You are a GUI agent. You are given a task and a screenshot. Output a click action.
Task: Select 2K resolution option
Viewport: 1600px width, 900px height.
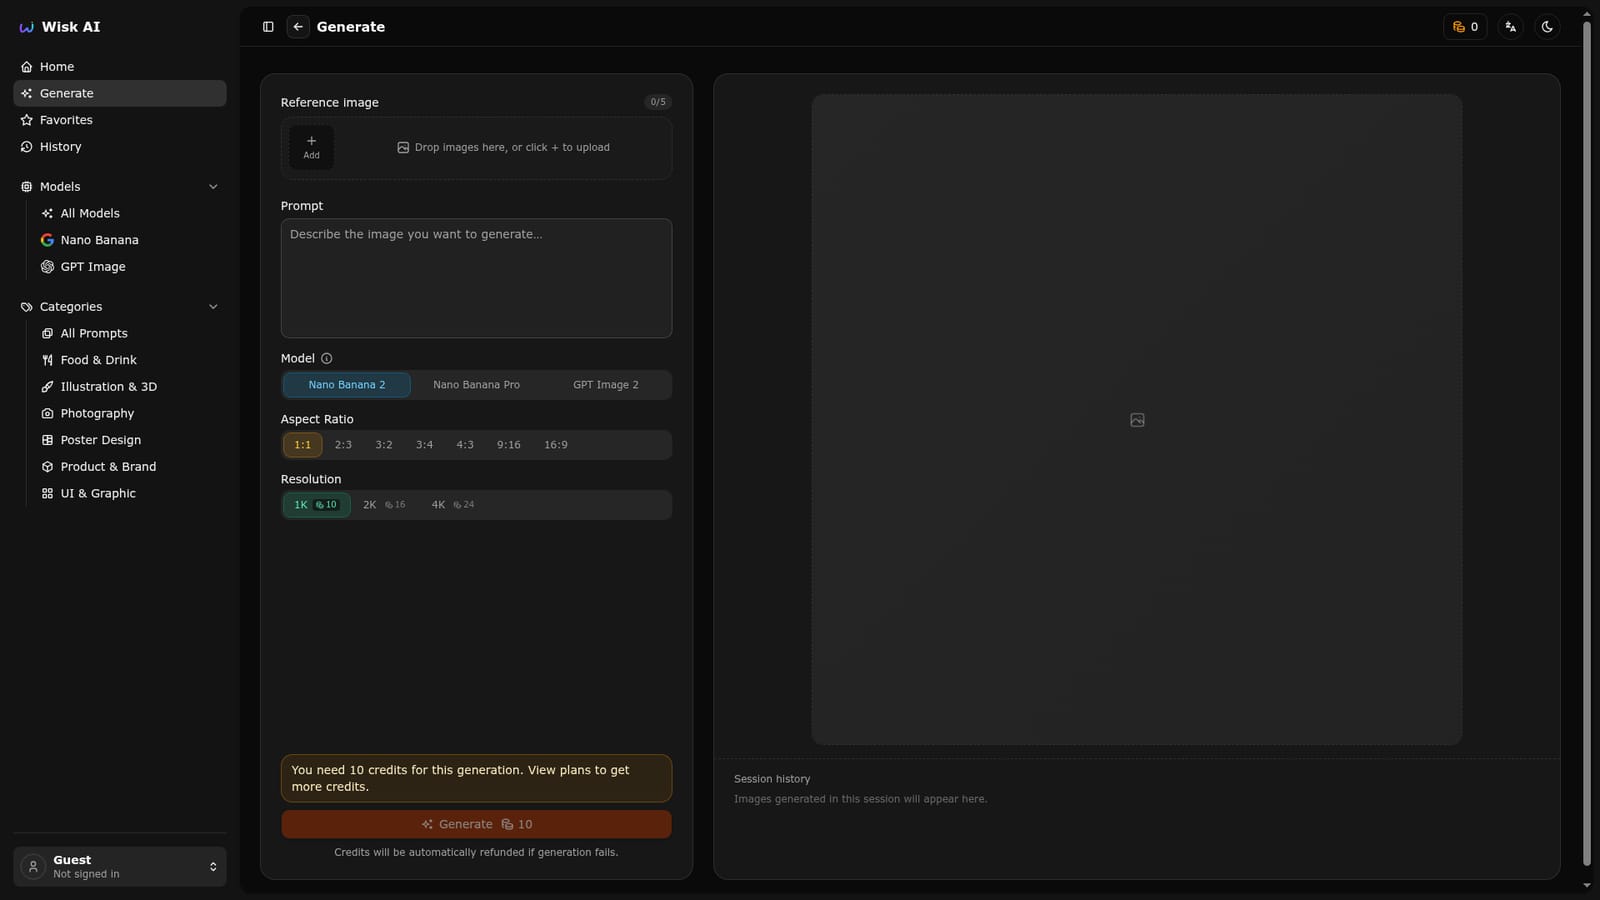pos(384,505)
